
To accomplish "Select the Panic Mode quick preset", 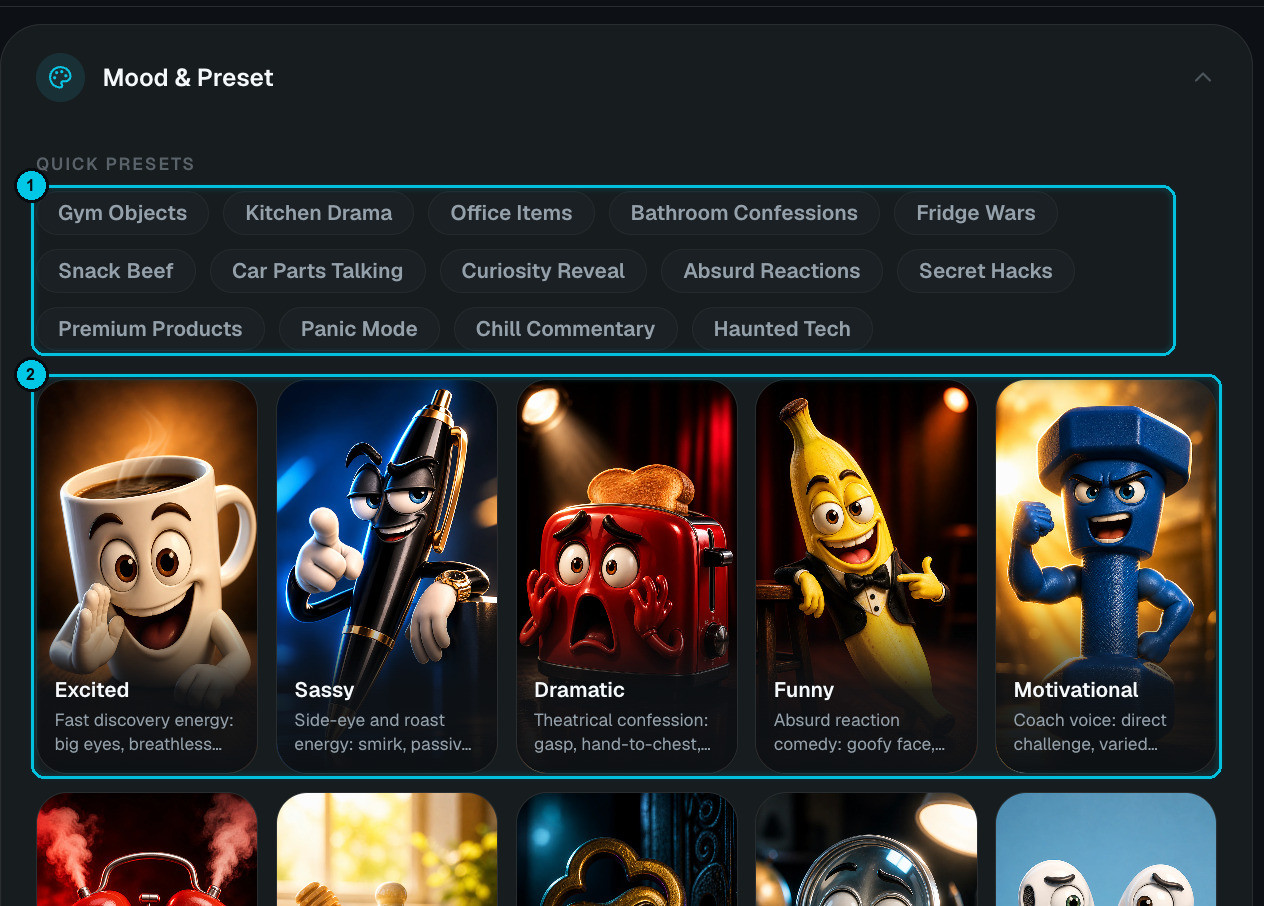I will pos(359,329).
